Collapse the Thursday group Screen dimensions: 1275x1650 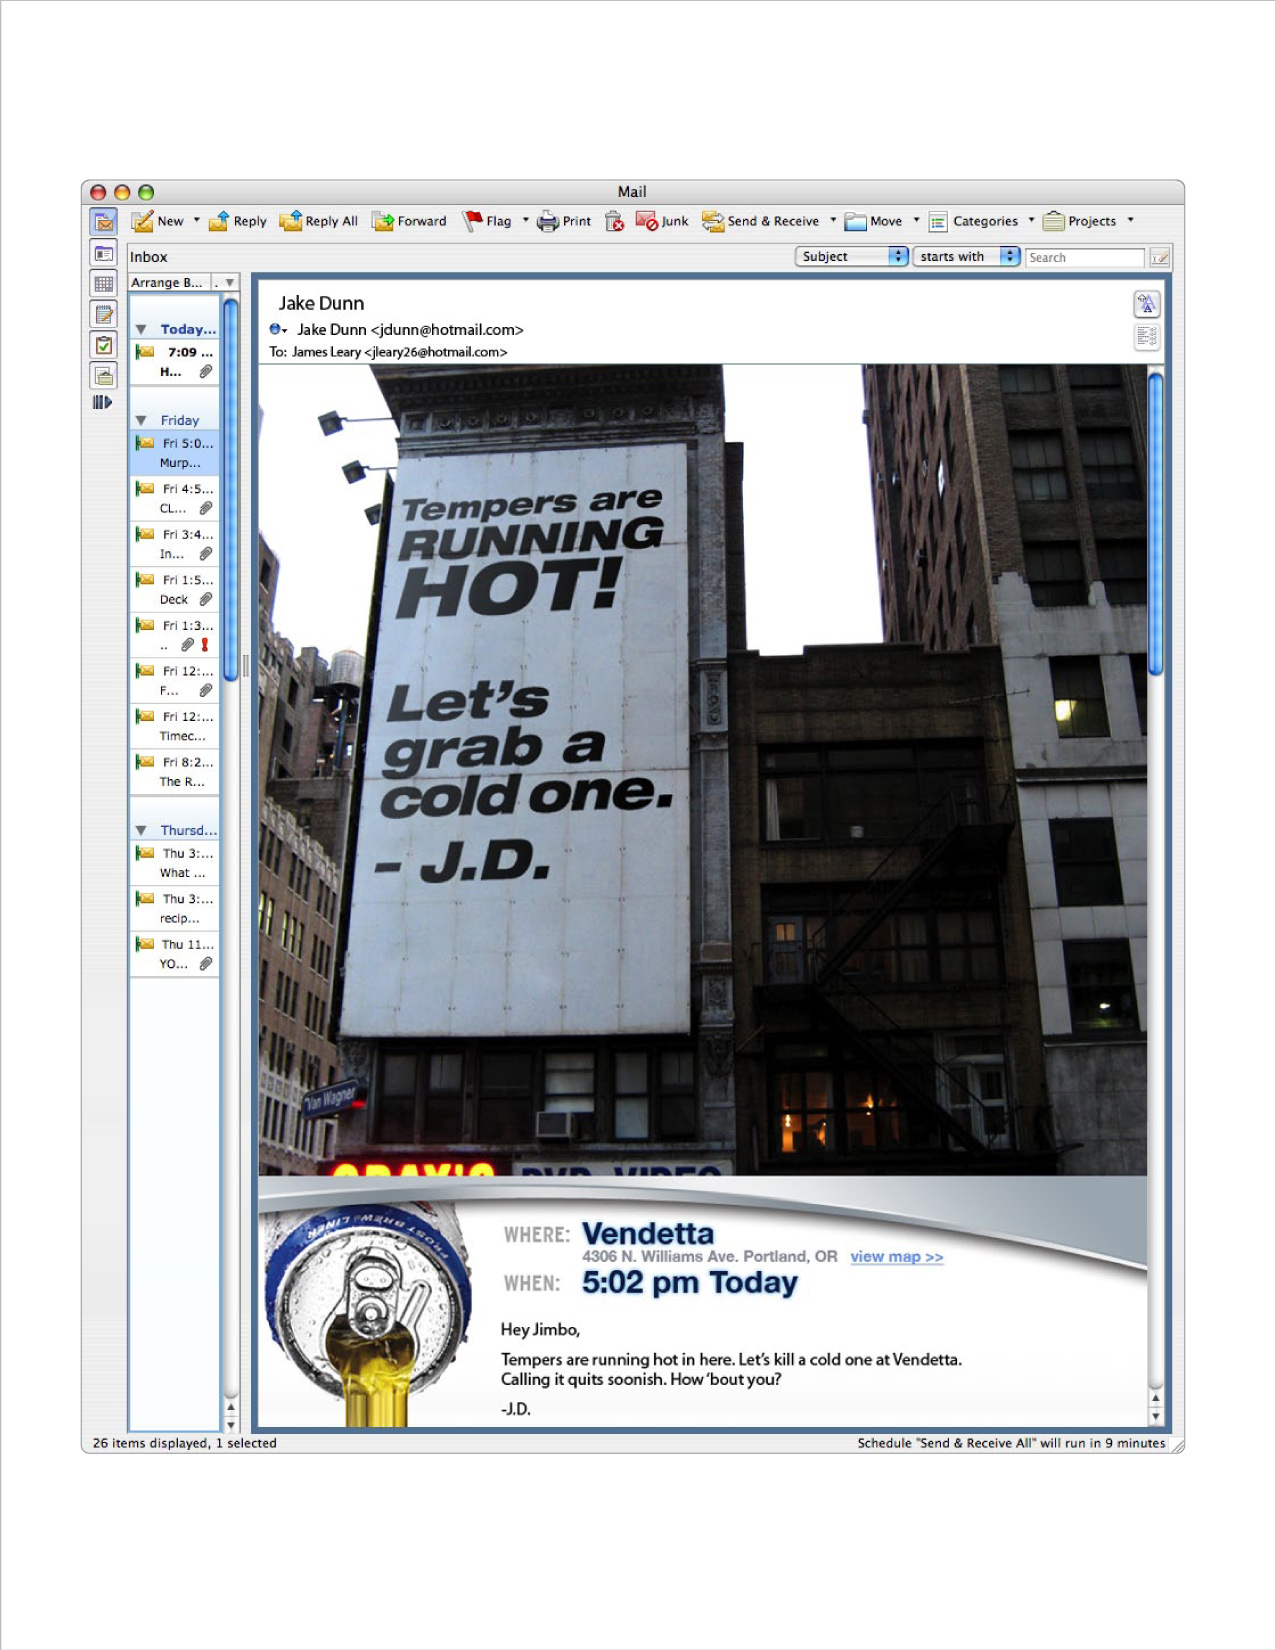[141, 830]
